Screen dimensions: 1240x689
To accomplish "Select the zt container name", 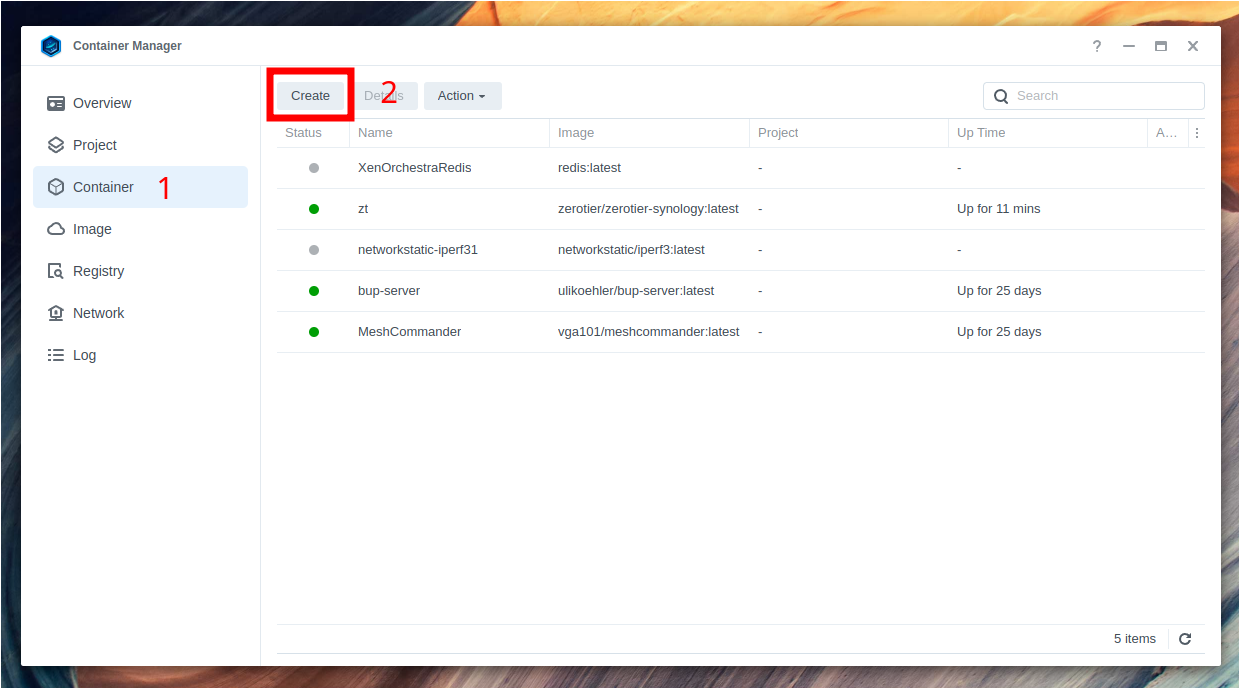I will point(363,209).
